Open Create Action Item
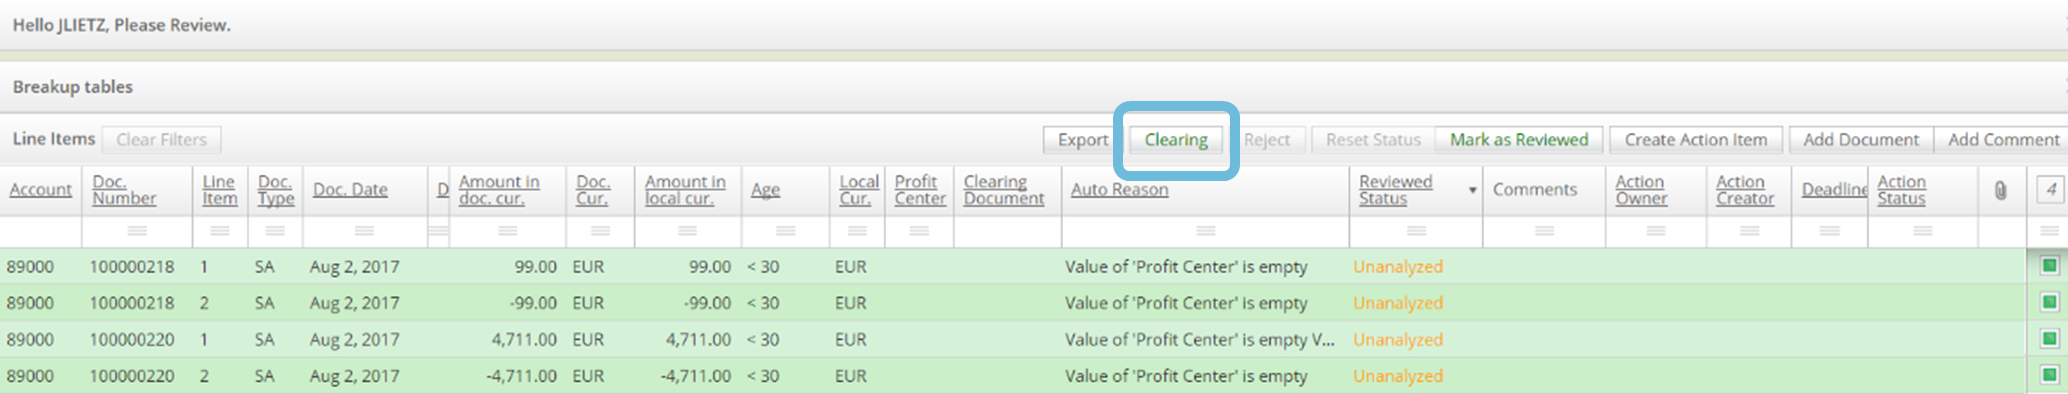Image resolution: width=2068 pixels, height=394 pixels. 1695,140
